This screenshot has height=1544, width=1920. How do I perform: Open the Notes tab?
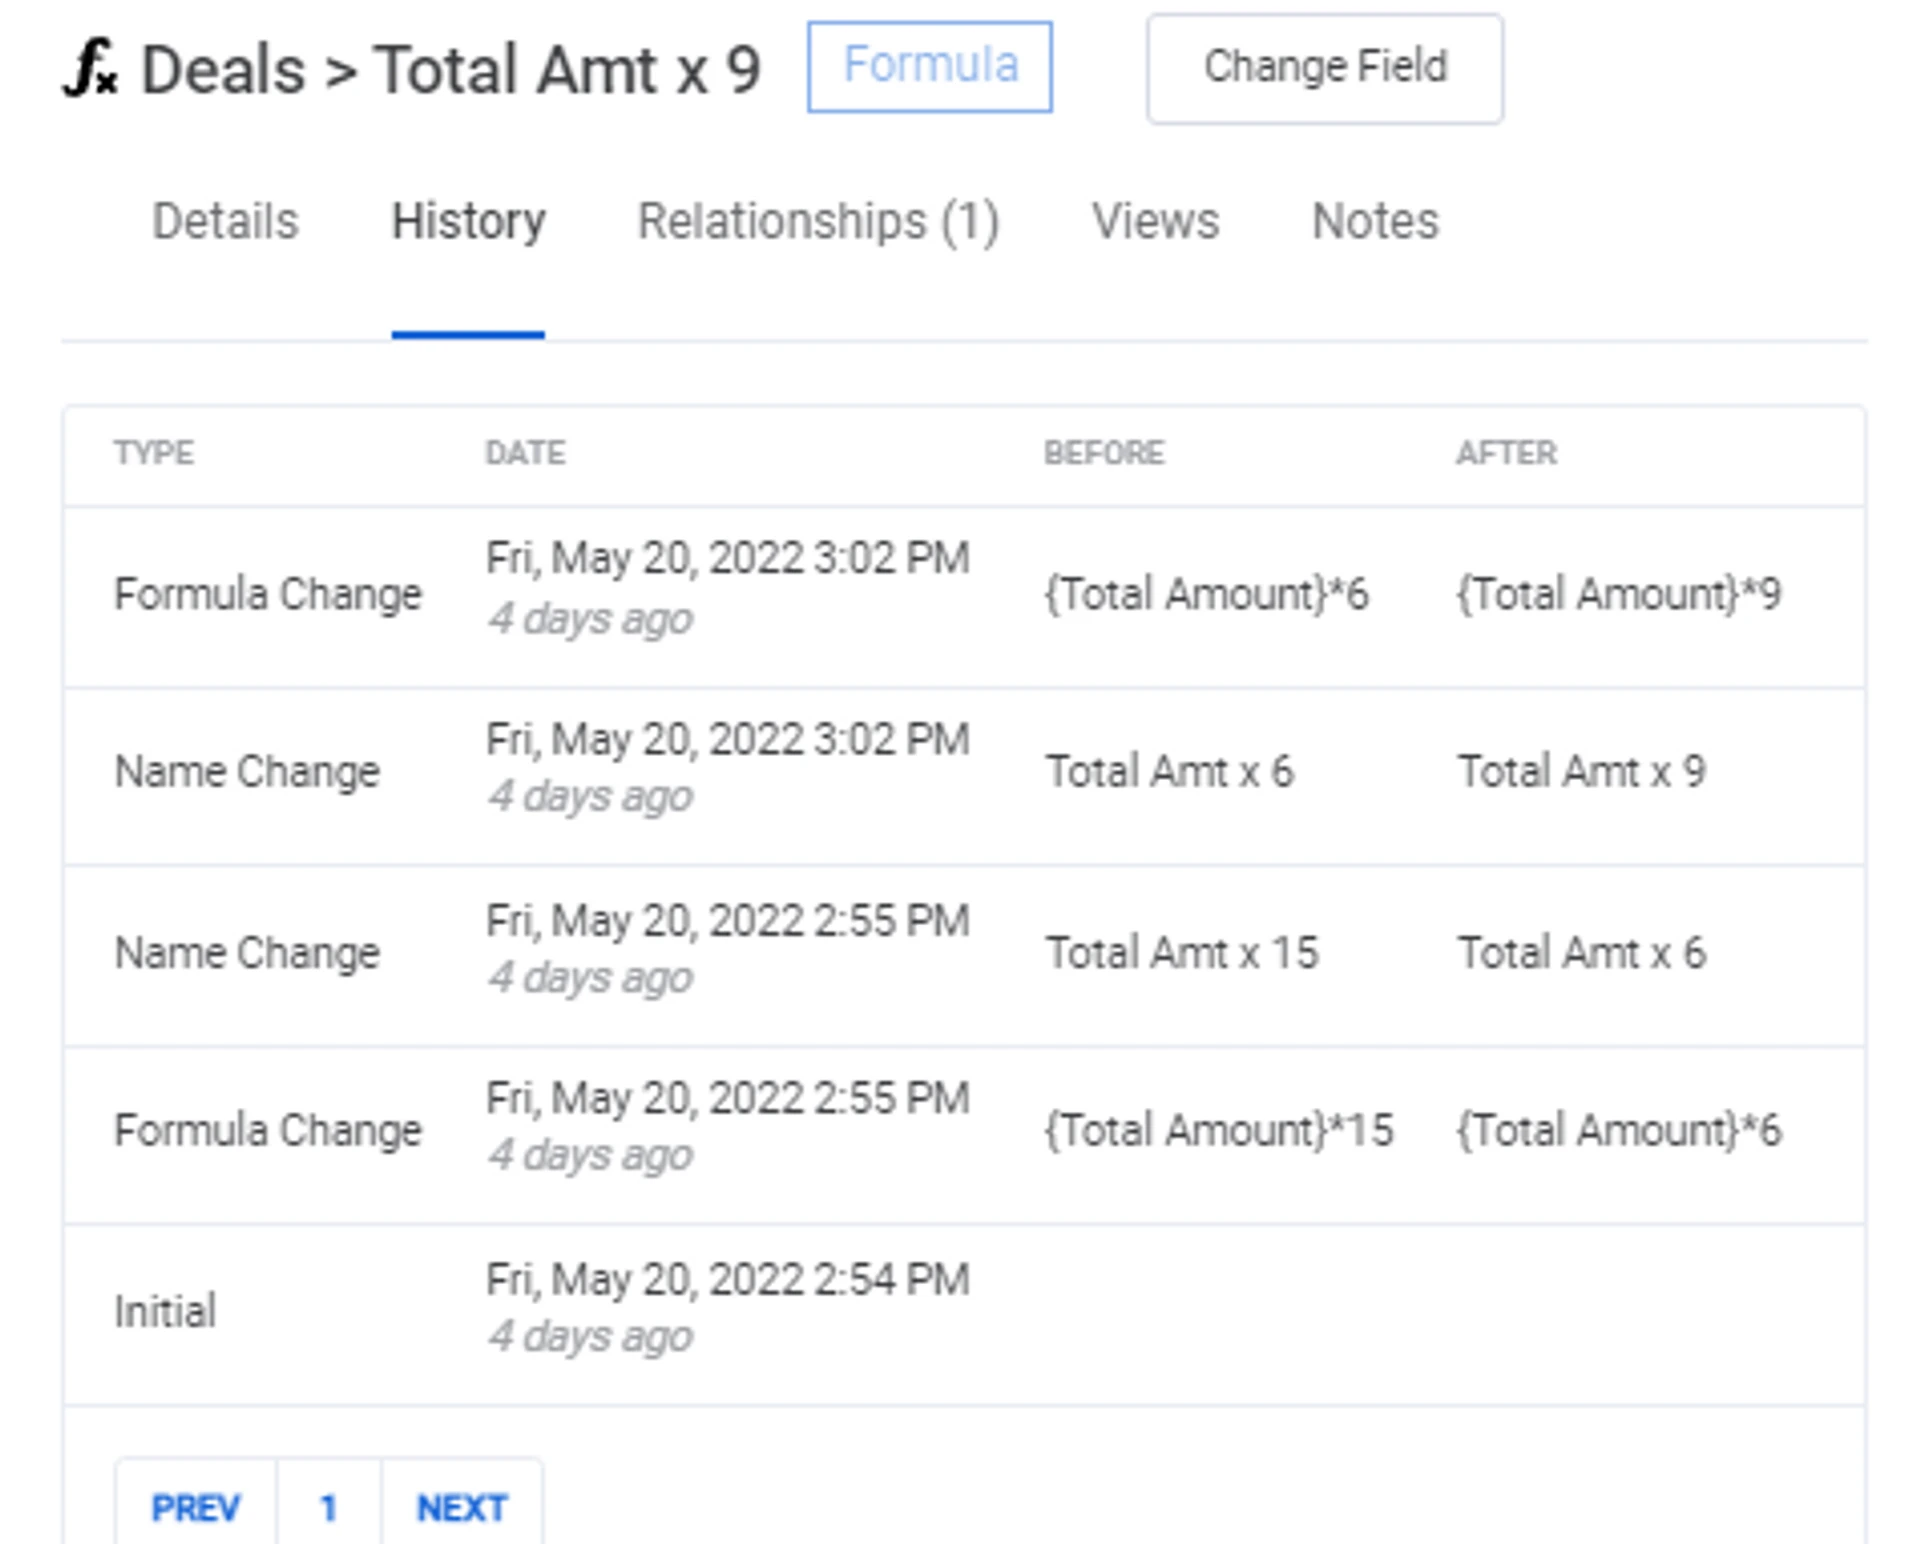coord(1375,221)
